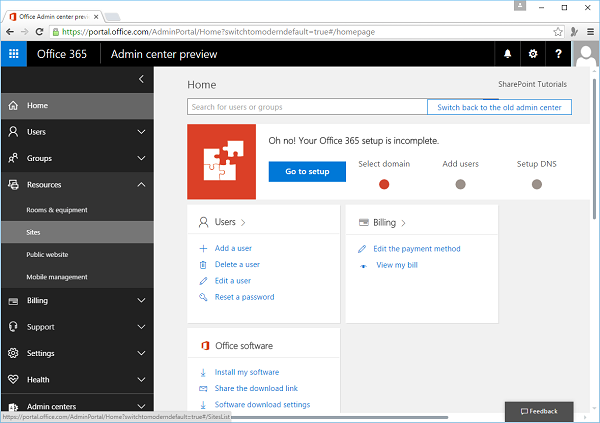Reload the page with the refresh button

tap(39, 32)
